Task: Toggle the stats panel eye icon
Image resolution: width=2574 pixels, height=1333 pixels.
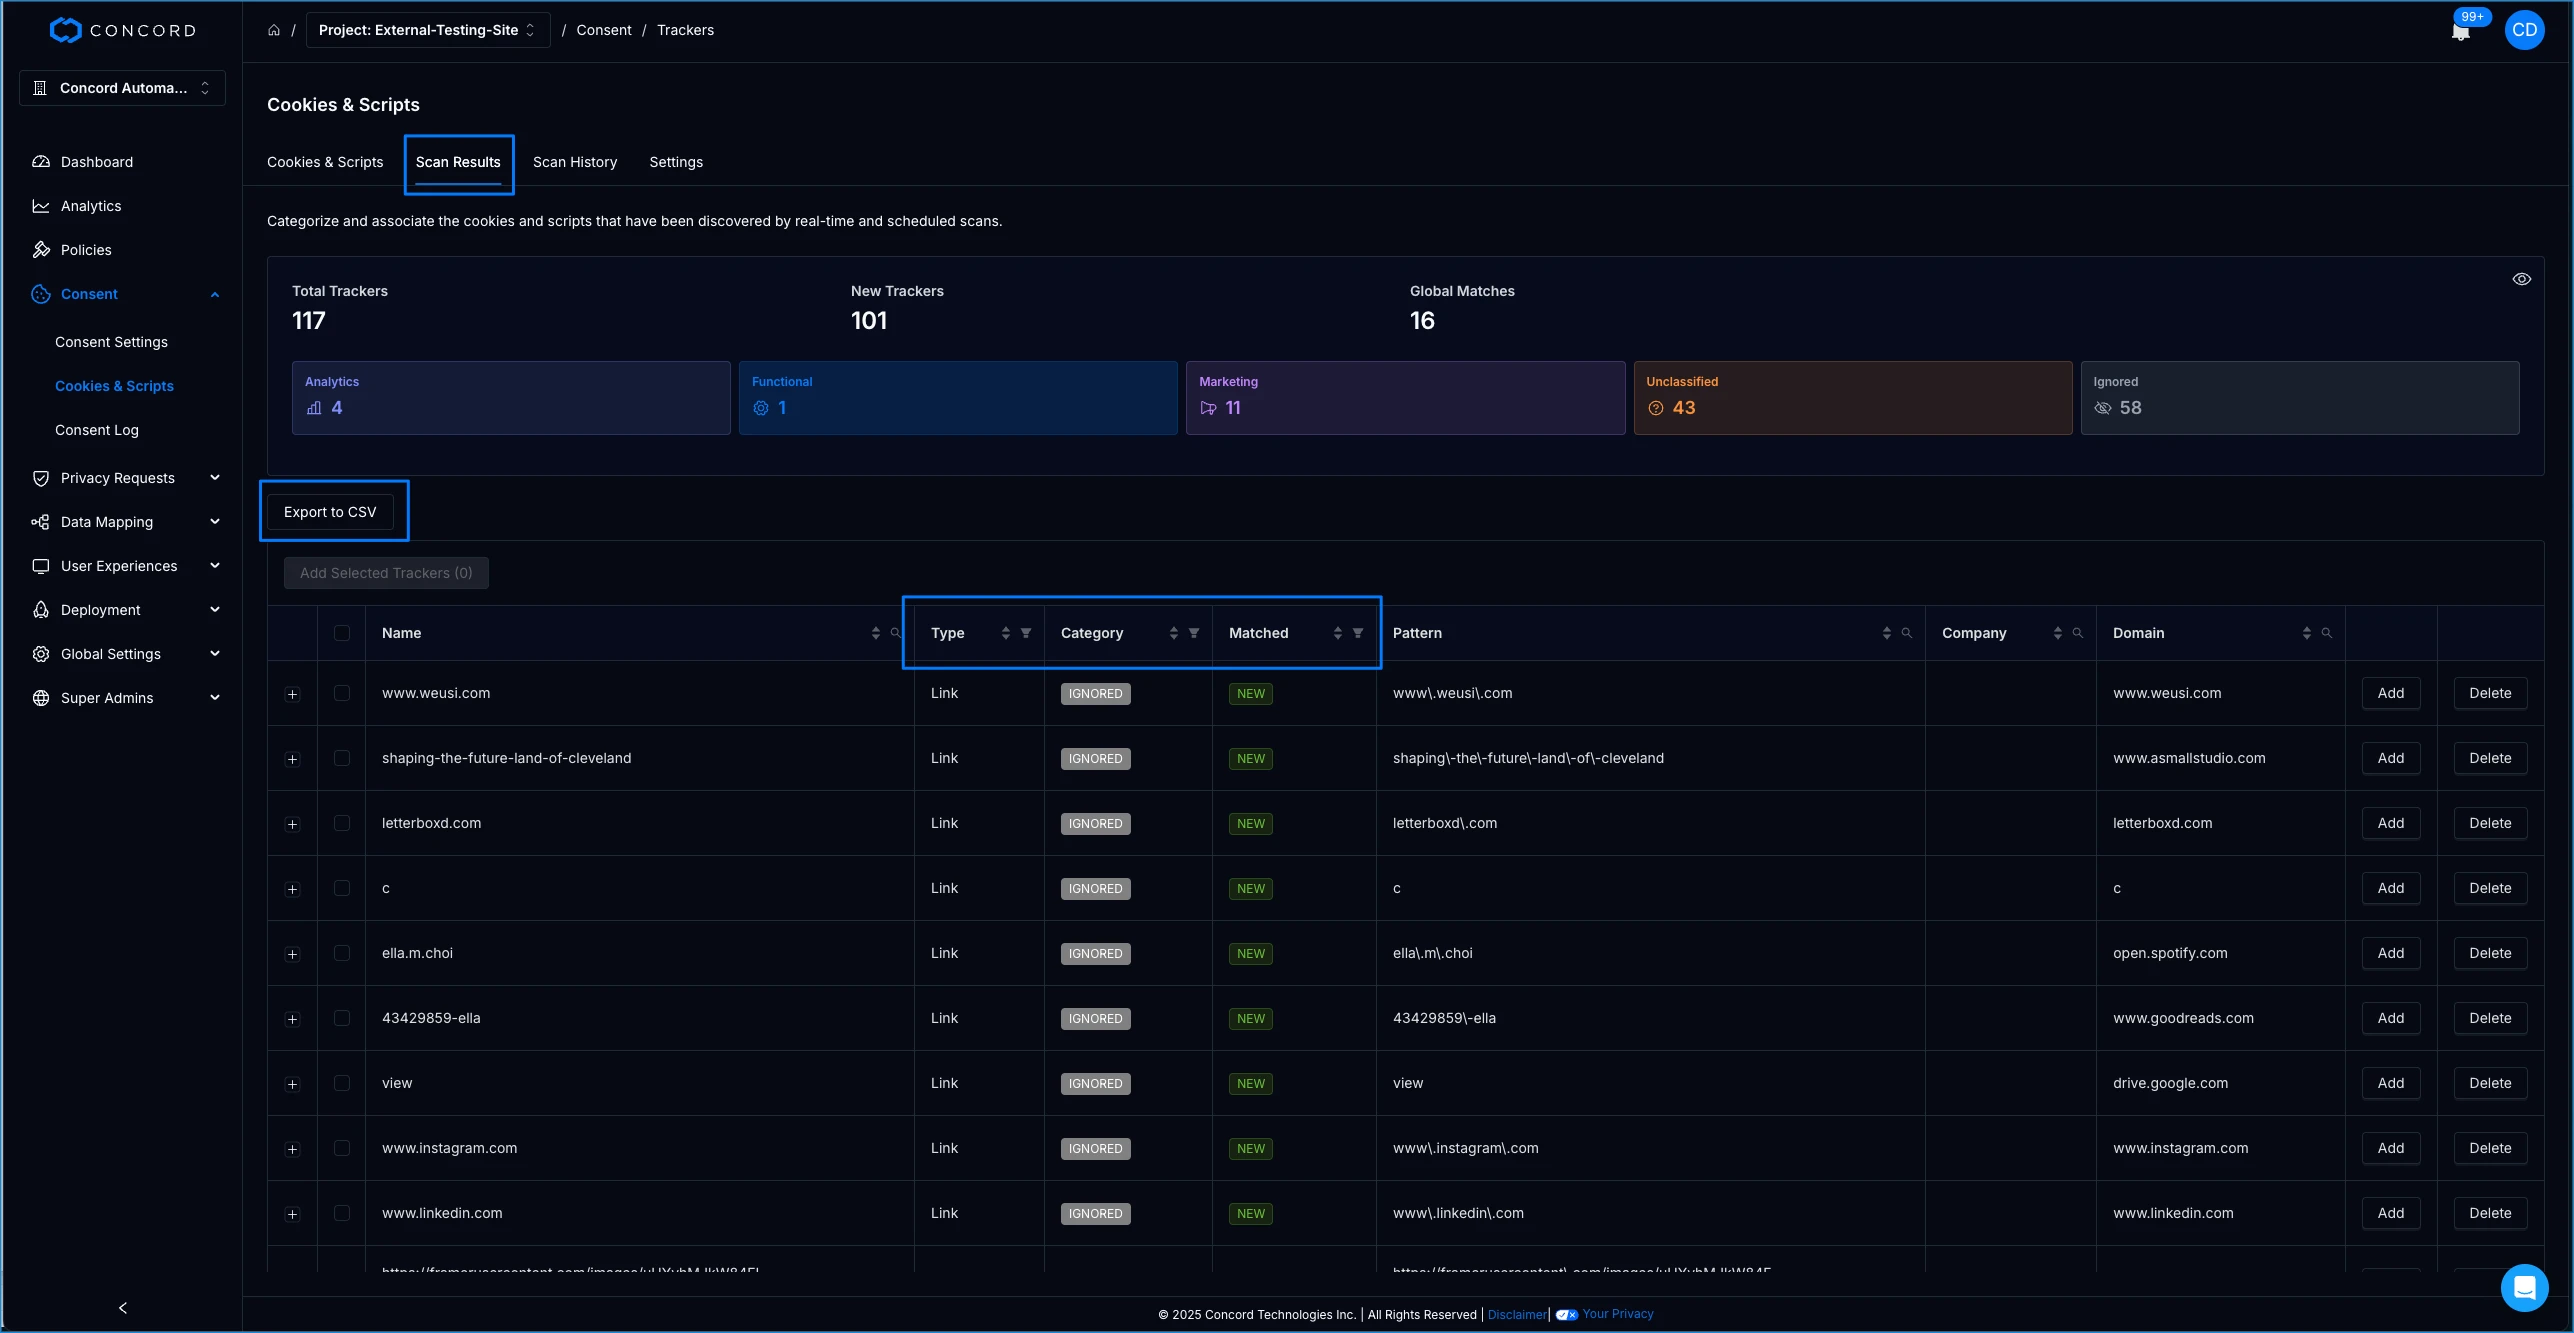Action: 2522,279
